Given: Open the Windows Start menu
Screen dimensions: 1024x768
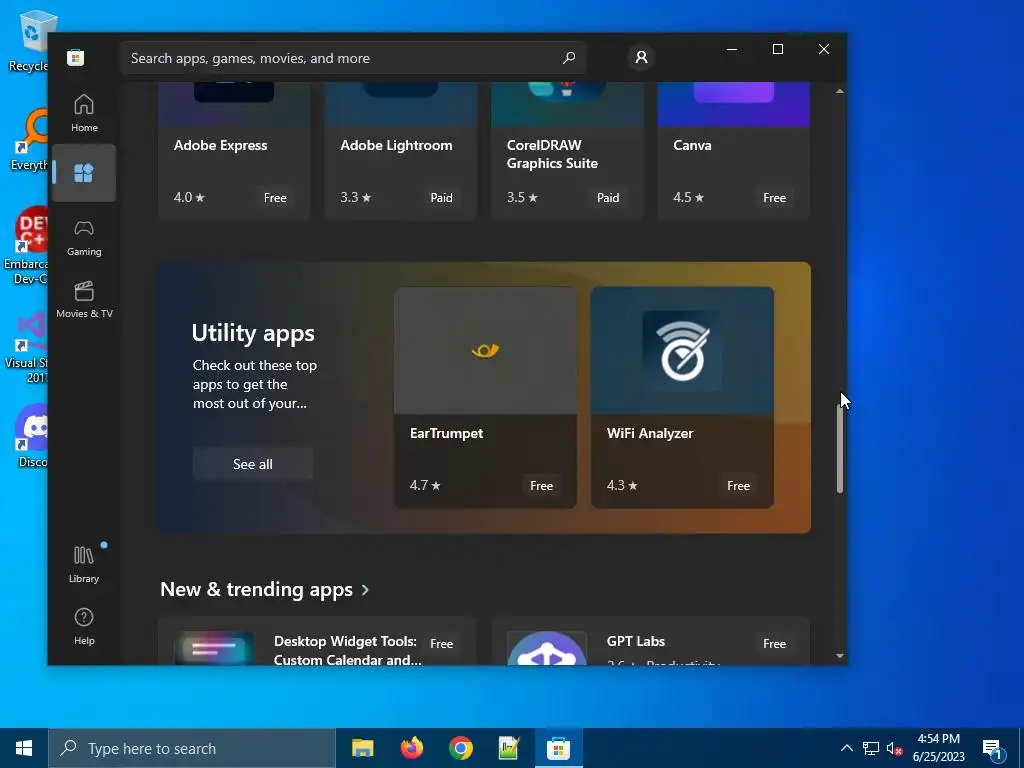Looking at the screenshot, I should coord(24,748).
